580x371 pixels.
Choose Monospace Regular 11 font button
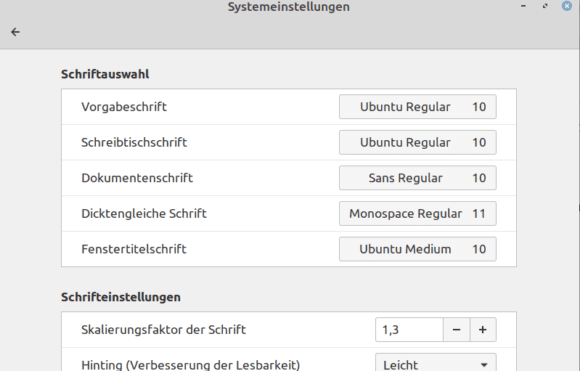418,213
